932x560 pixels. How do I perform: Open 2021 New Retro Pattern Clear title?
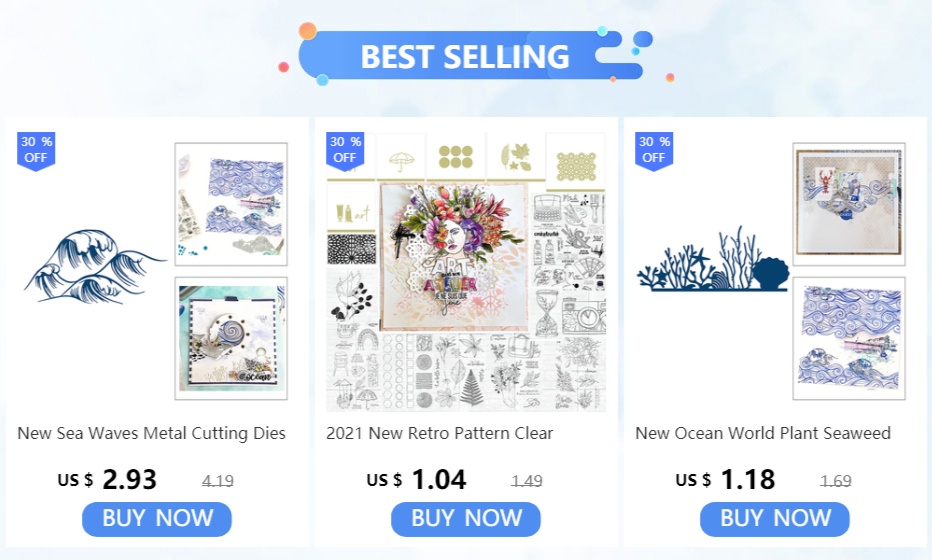tap(440, 433)
